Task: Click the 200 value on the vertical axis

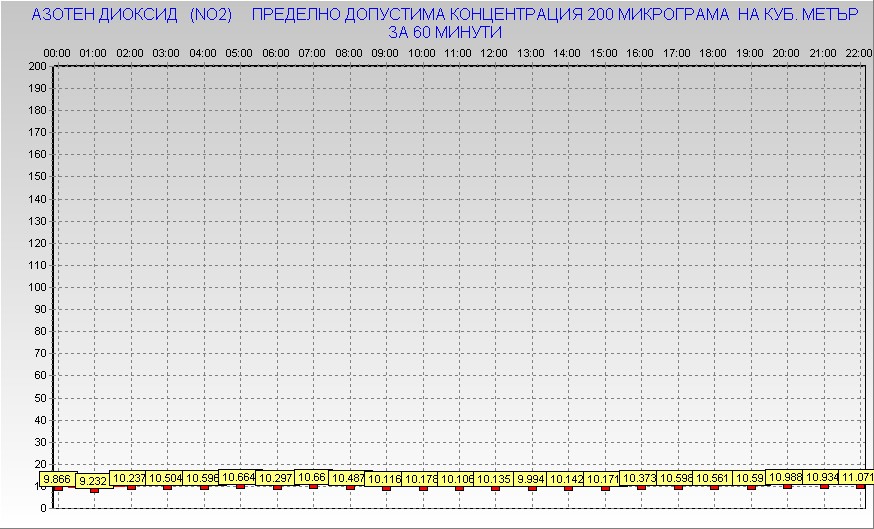Action: point(37,66)
